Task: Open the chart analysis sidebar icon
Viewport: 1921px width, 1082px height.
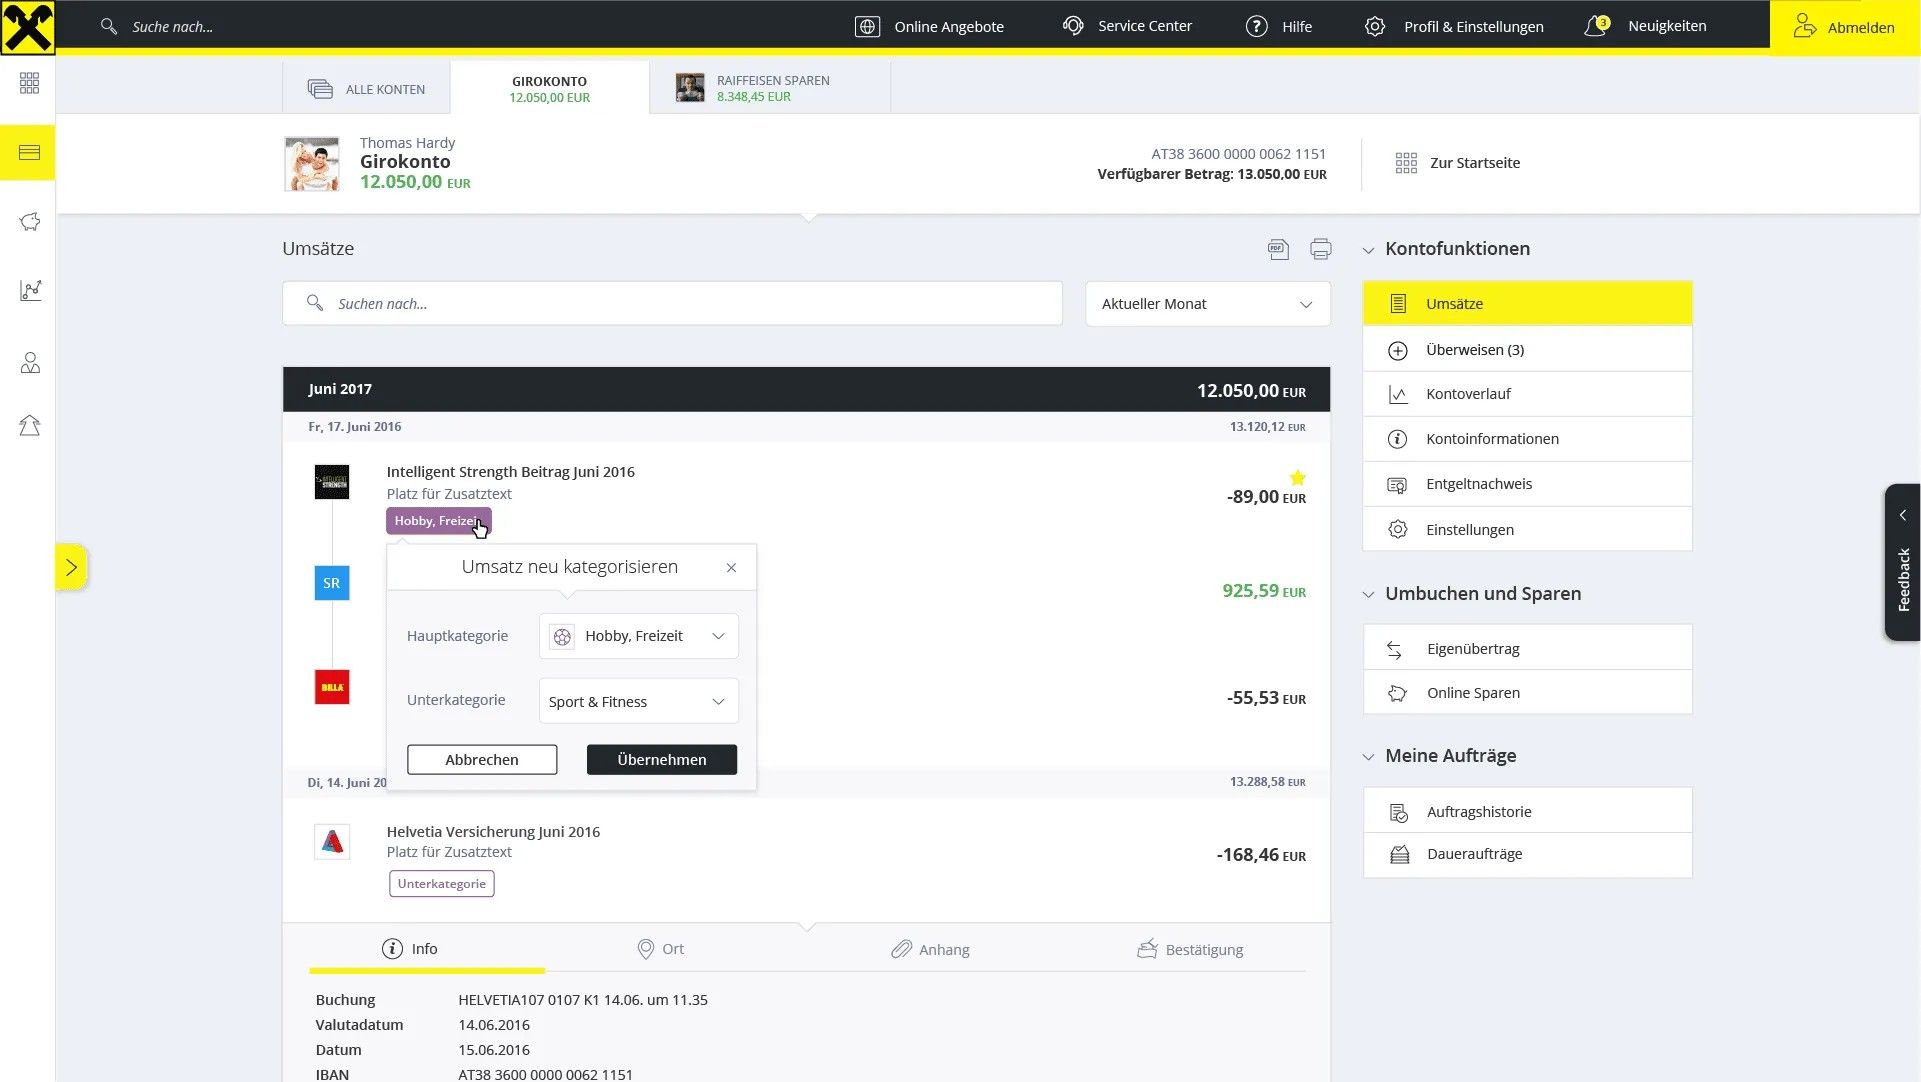Action: click(x=29, y=291)
